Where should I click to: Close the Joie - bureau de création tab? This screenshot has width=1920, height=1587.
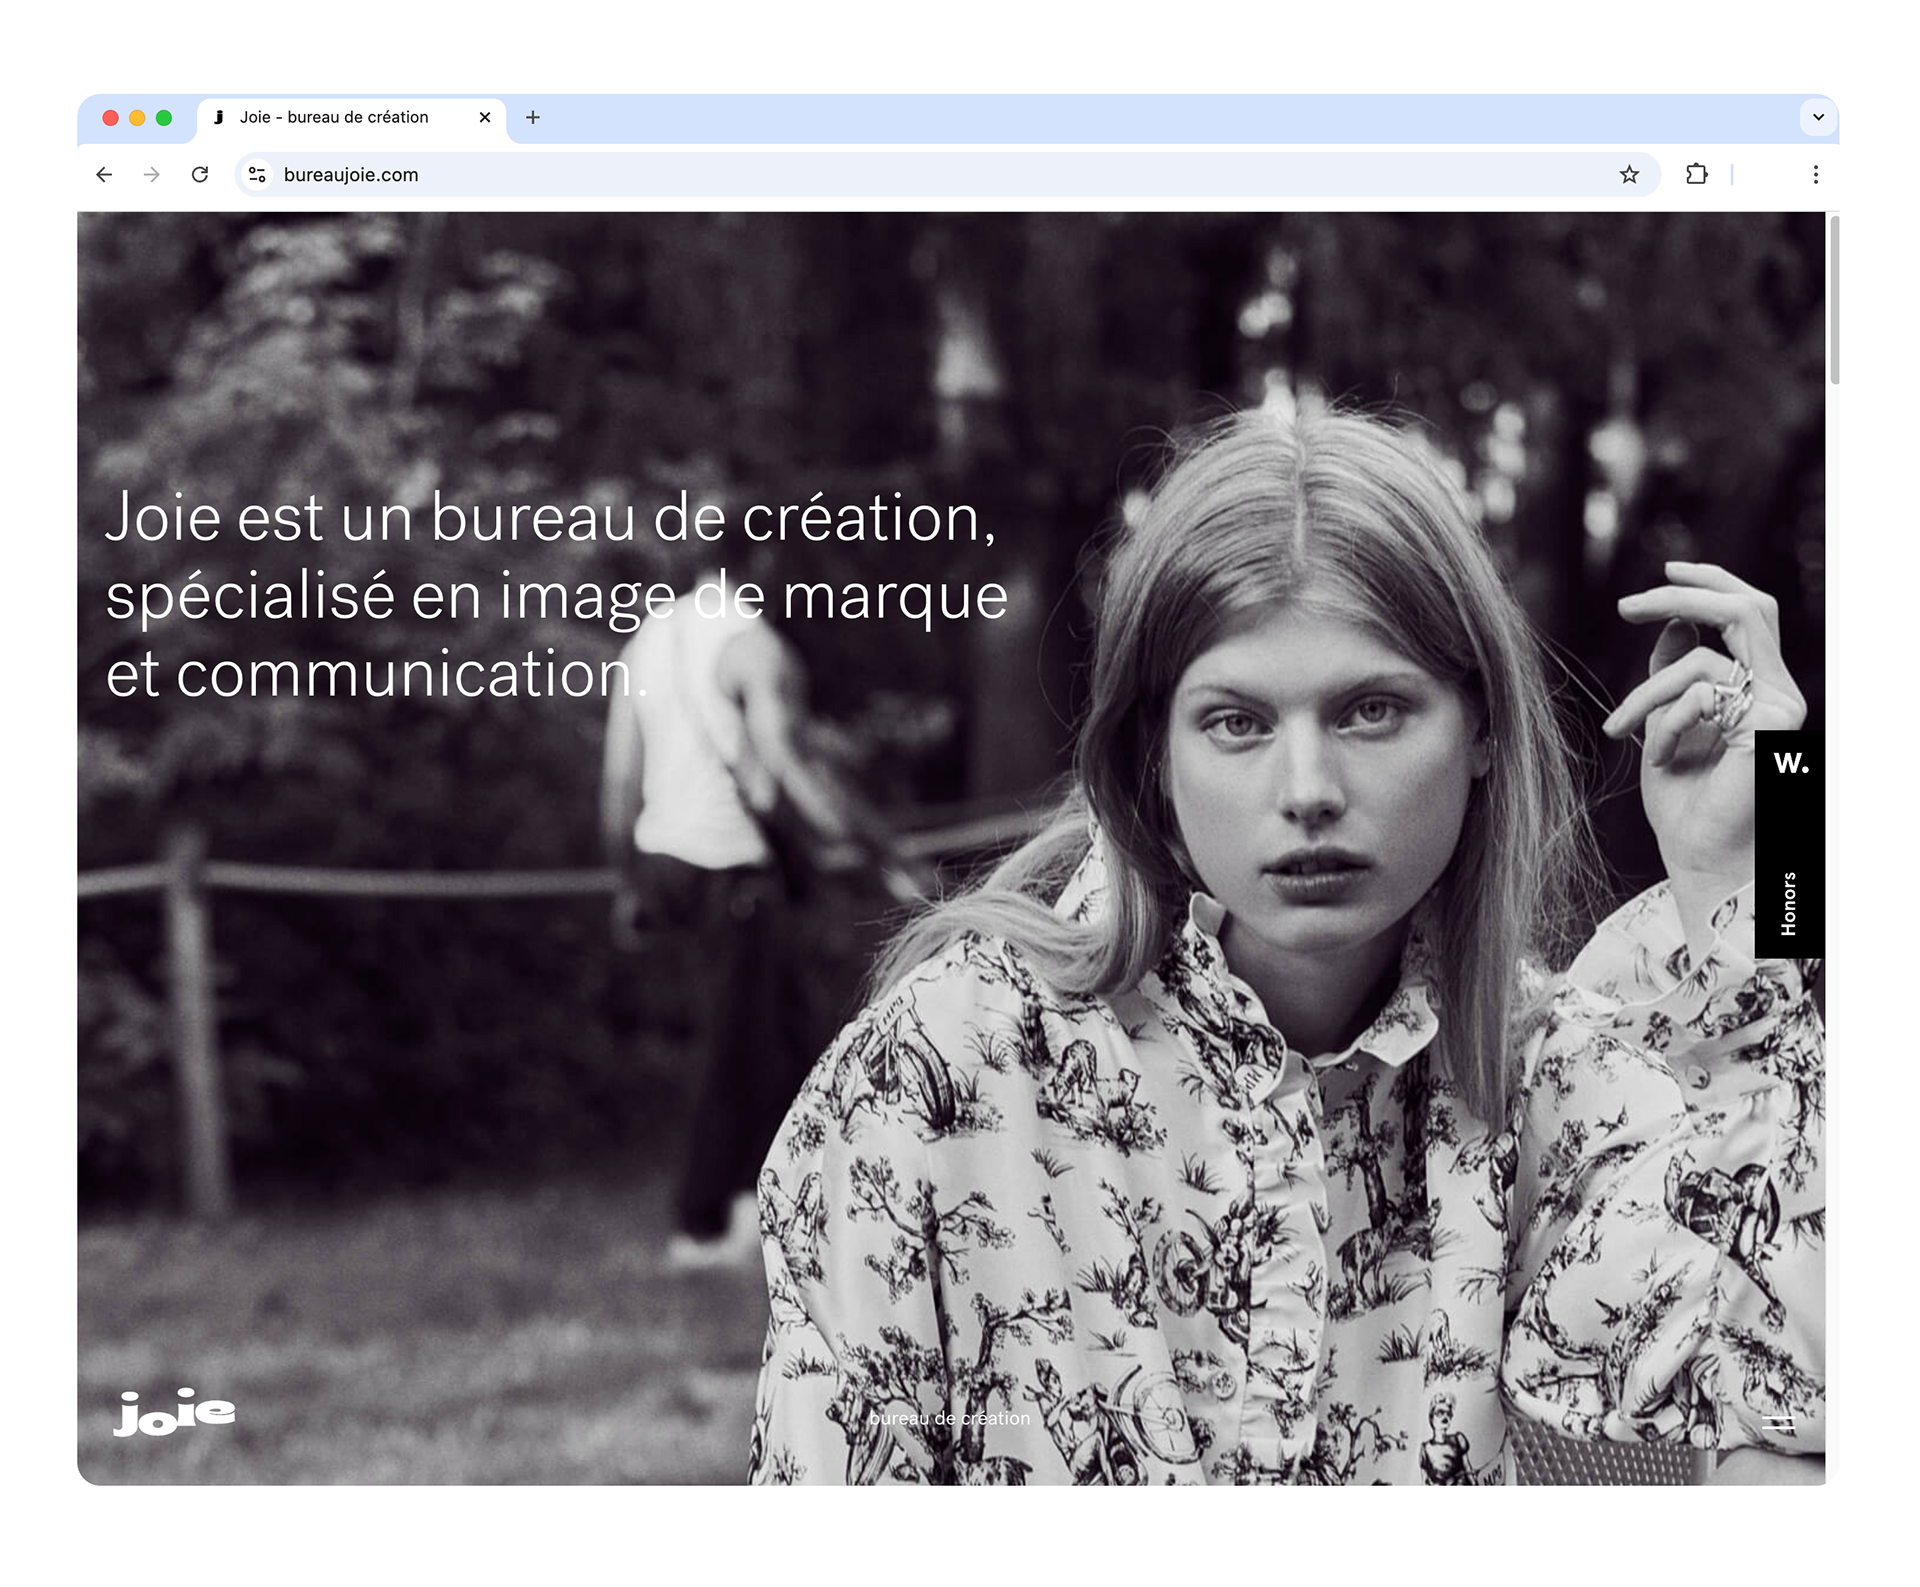(485, 118)
